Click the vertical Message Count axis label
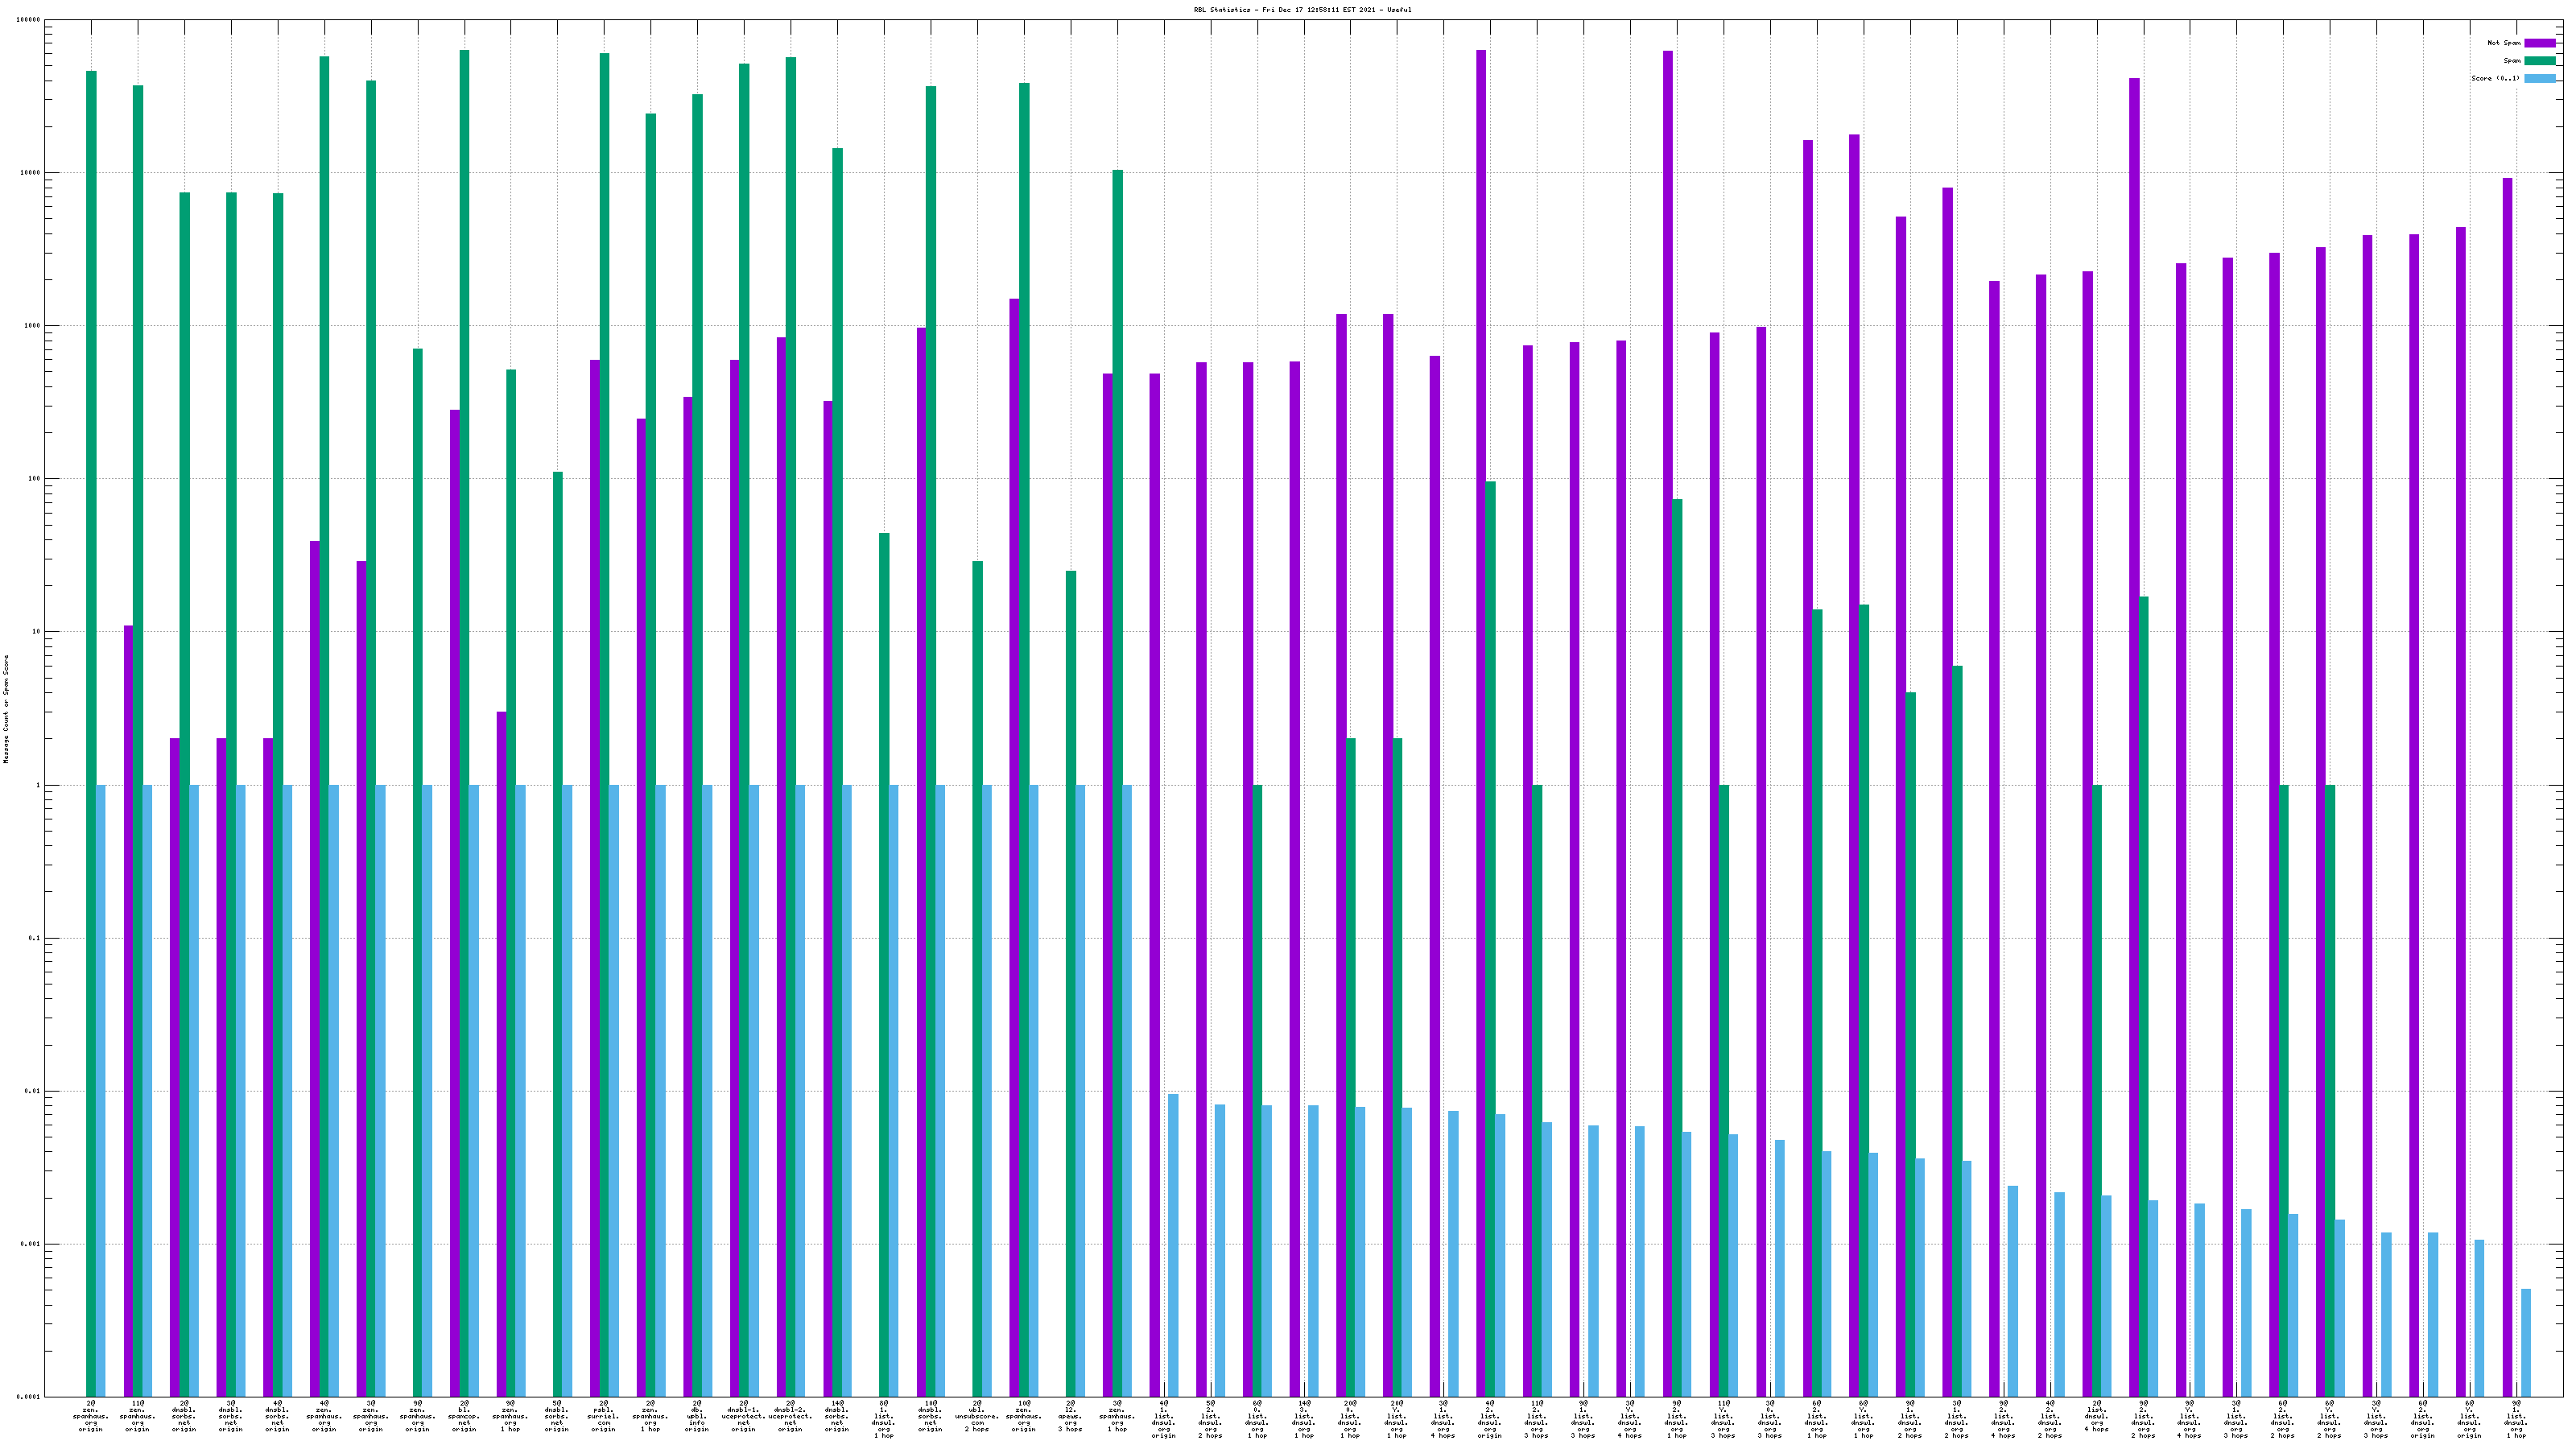This screenshot has height=1449, width=2576. pyautogui.click(x=6, y=708)
